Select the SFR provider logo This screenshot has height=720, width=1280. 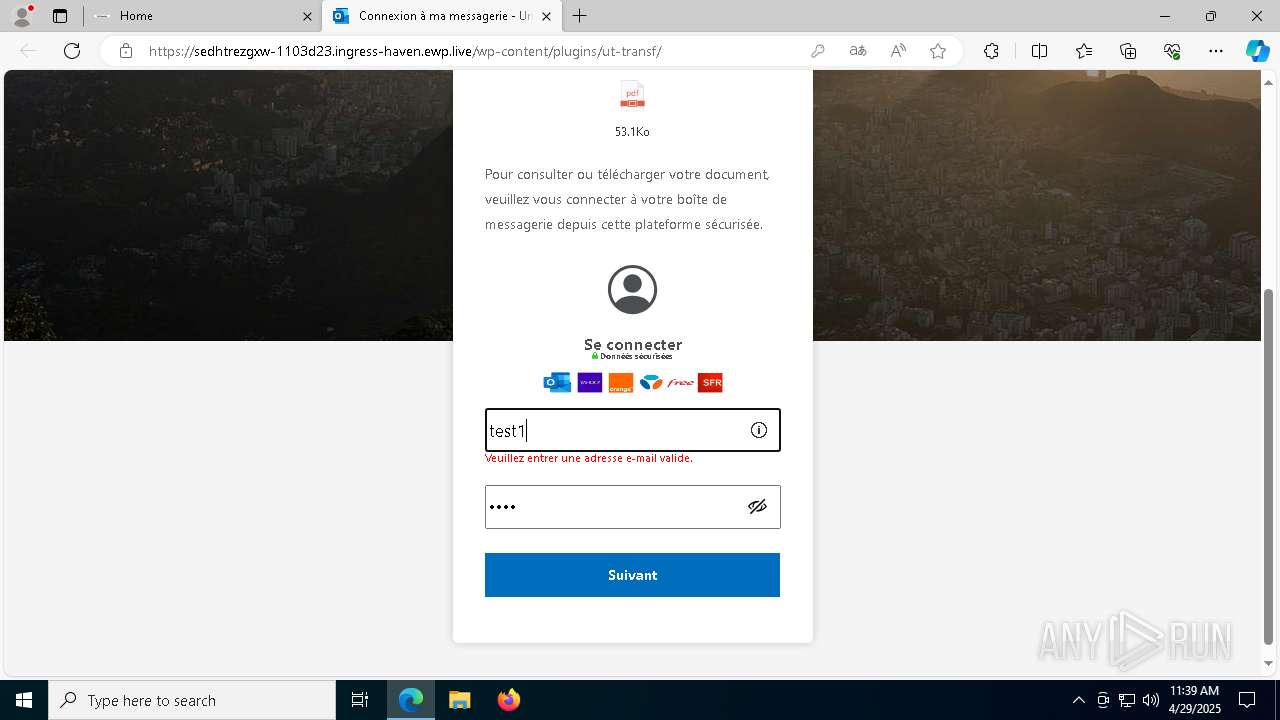pos(710,382)
